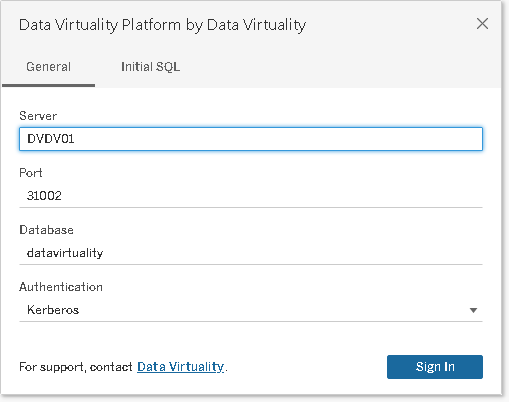This screenshot has height=402, width=509.
Task: Open the Authentication dropdown showing Kerberos
Action: click(x=251, y=310)
